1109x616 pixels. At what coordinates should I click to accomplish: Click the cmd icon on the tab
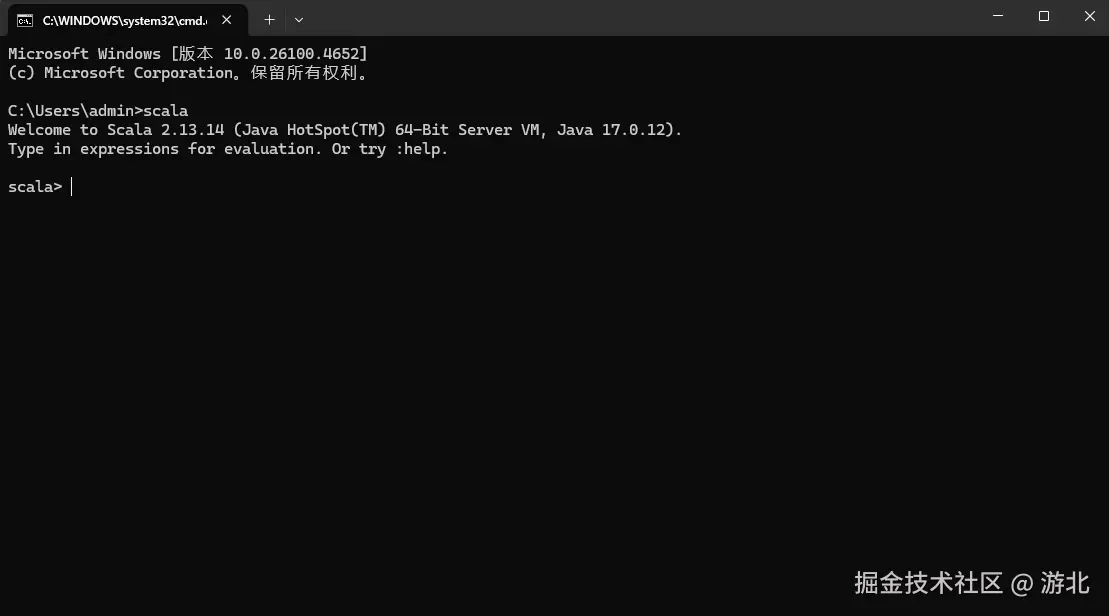pyautogui.click(x=25, y=20)
